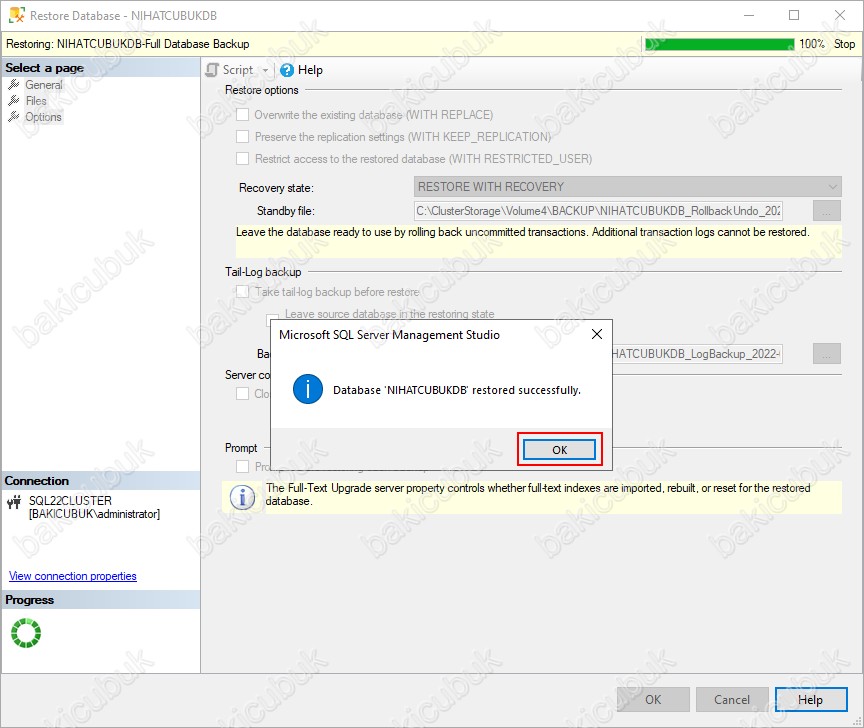
Task: Toggle the Server connections checkbox
Action: 242,393
